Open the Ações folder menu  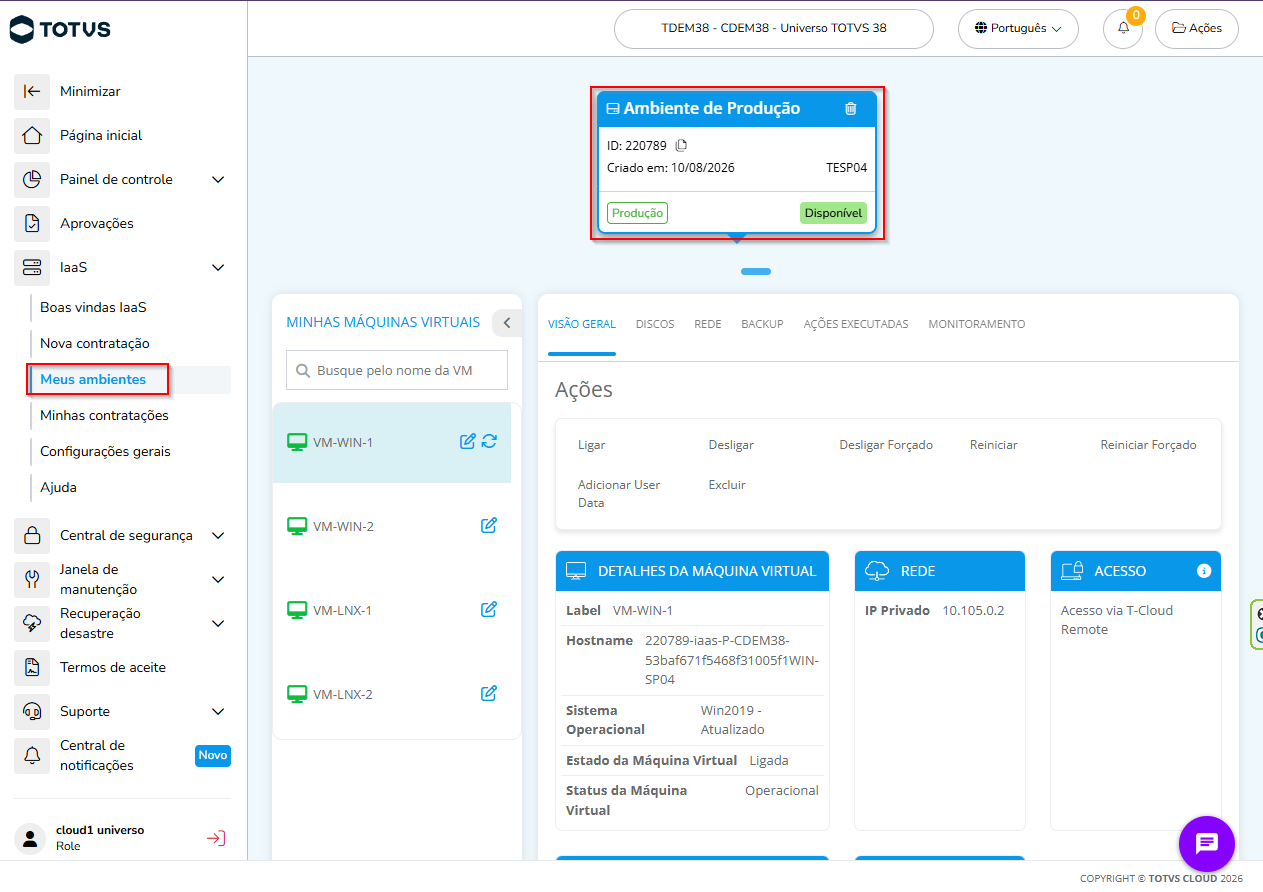click(x=1197, y=29)
